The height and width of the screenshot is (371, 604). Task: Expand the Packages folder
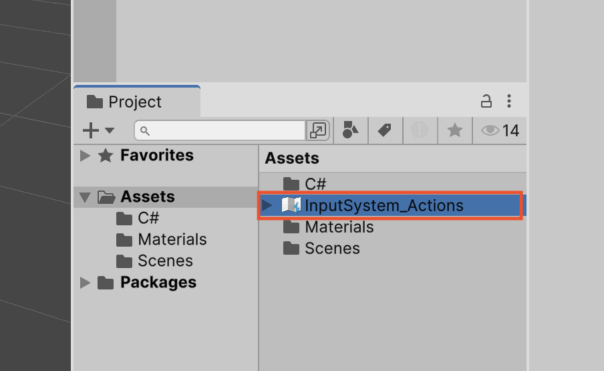[85, 283]
